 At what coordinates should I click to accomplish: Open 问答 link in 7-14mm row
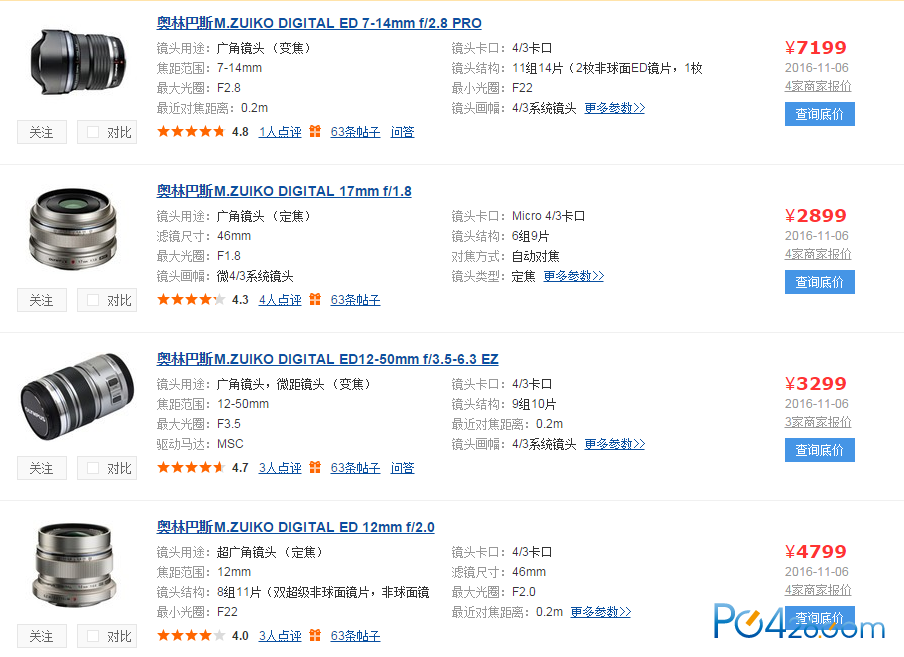(402, 132)
